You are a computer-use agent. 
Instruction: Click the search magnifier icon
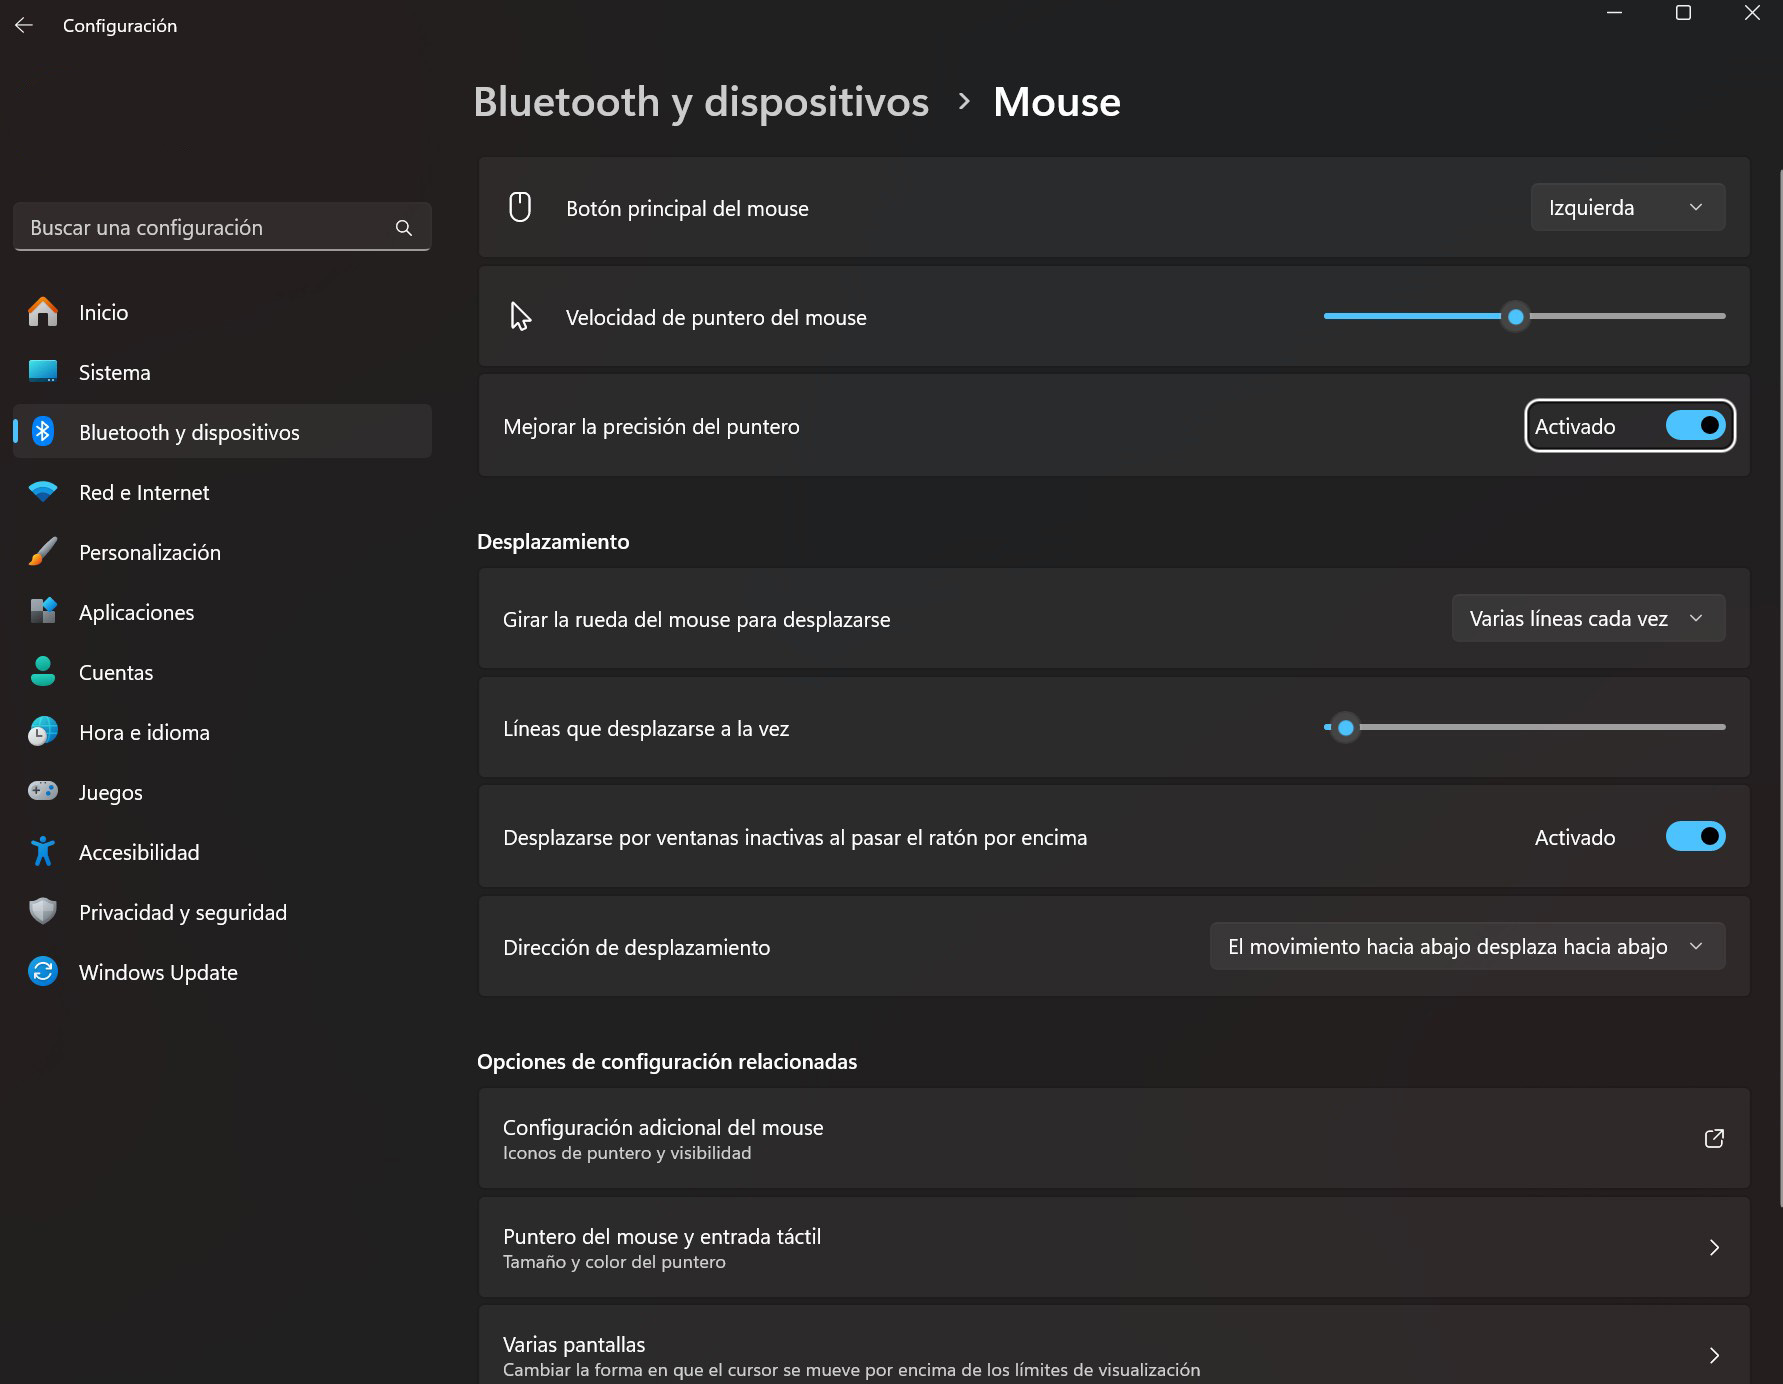(404, 228)
